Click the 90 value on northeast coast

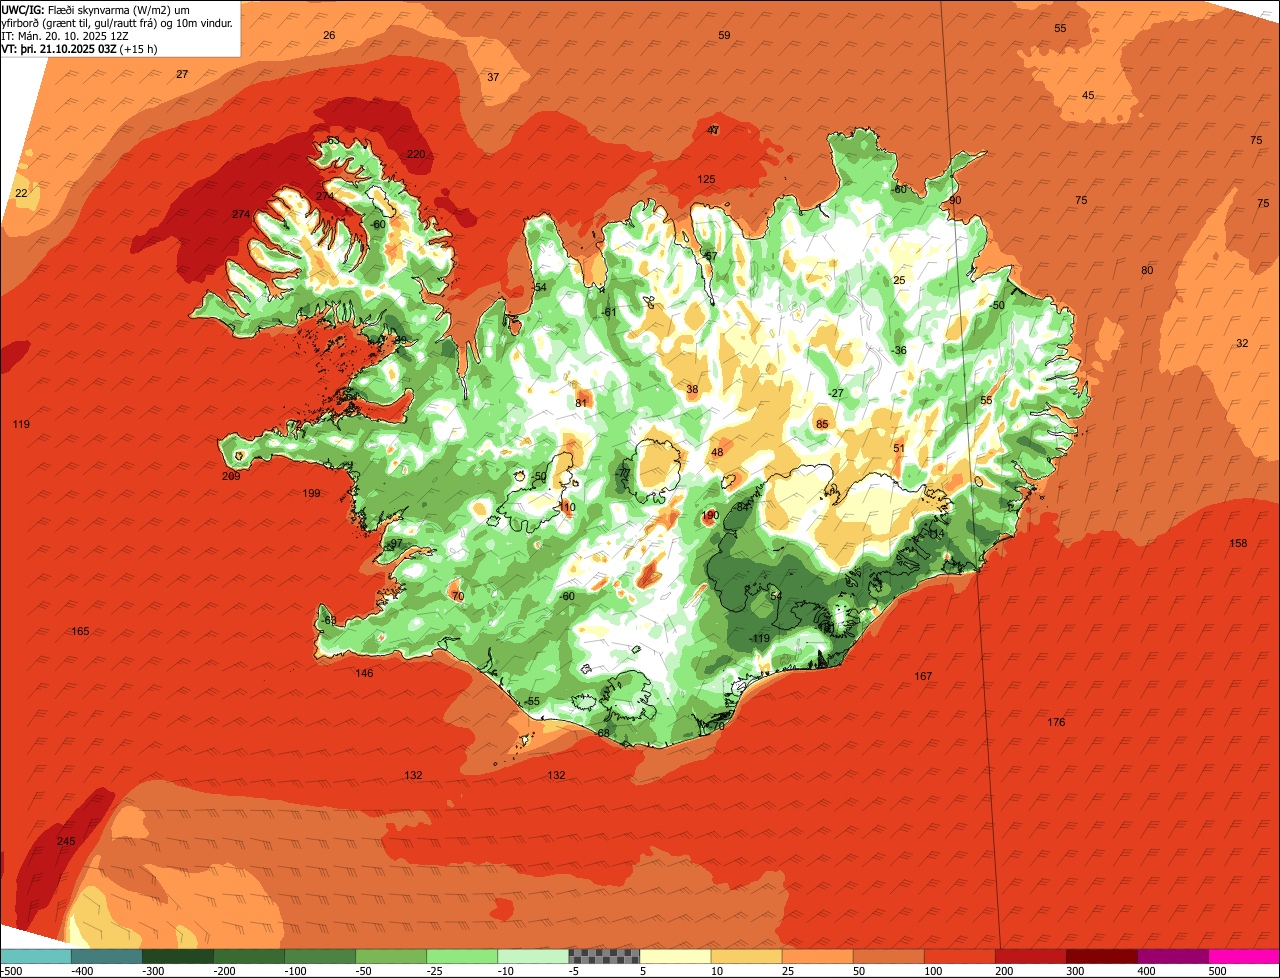click(x=955, y=200)
